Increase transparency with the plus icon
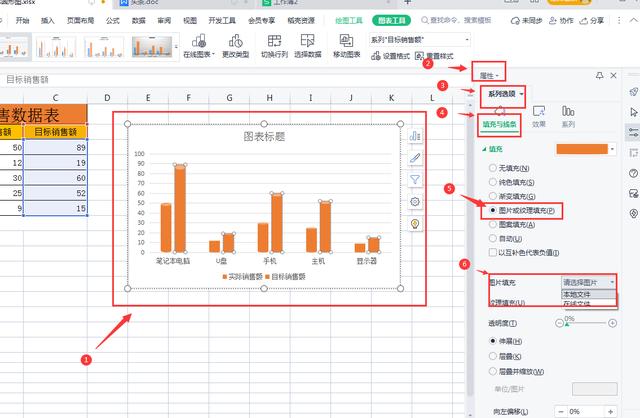The width and height of the screenshot is (640, 418). click(x=612, y=323)
